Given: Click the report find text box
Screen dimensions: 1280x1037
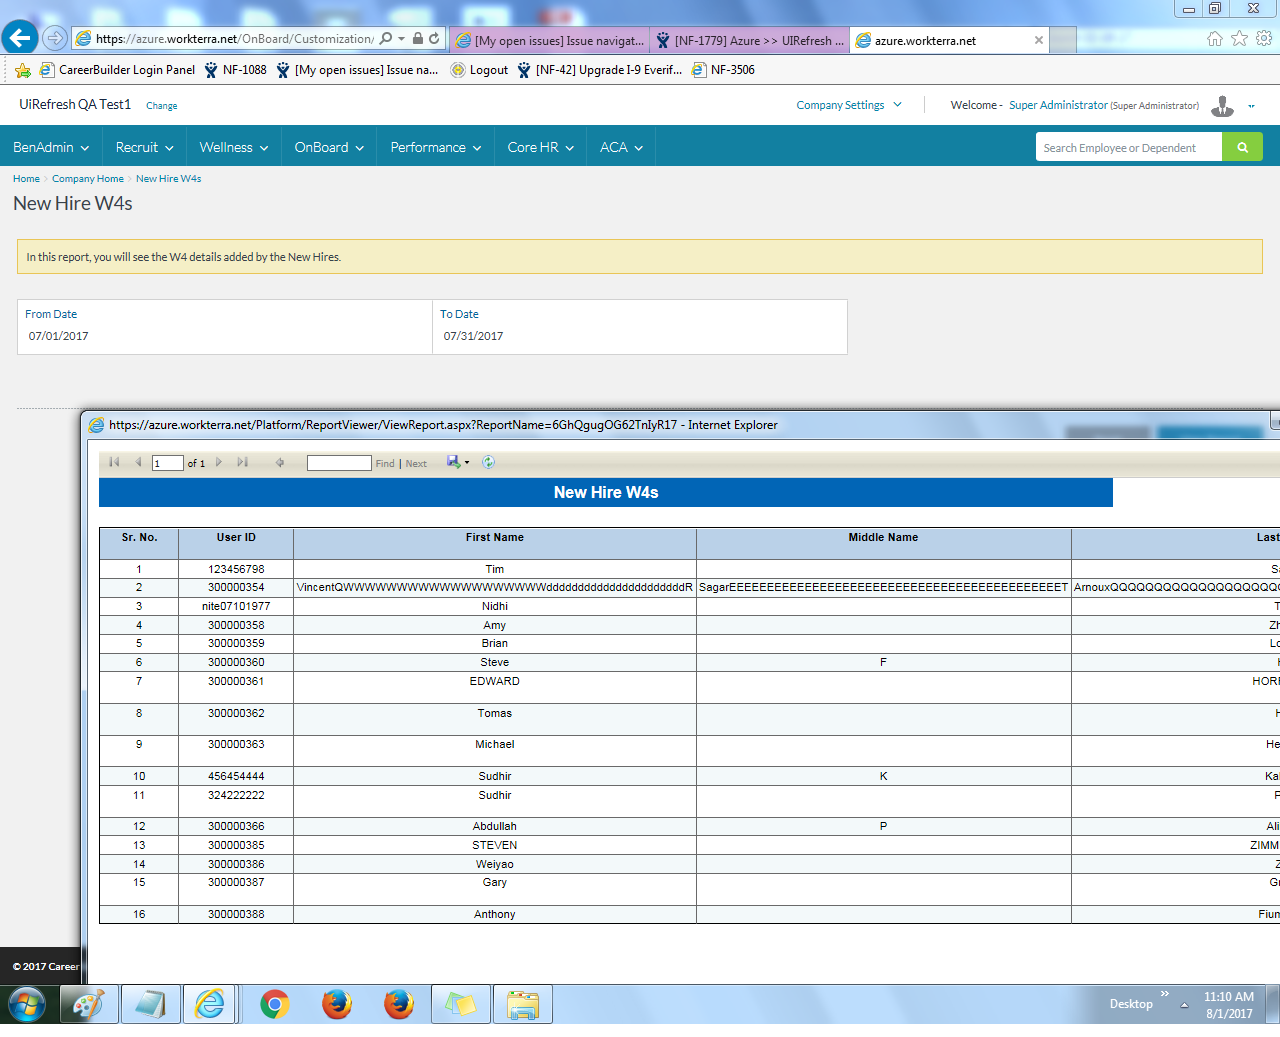Looking at the screenshot, I should 339,463.
